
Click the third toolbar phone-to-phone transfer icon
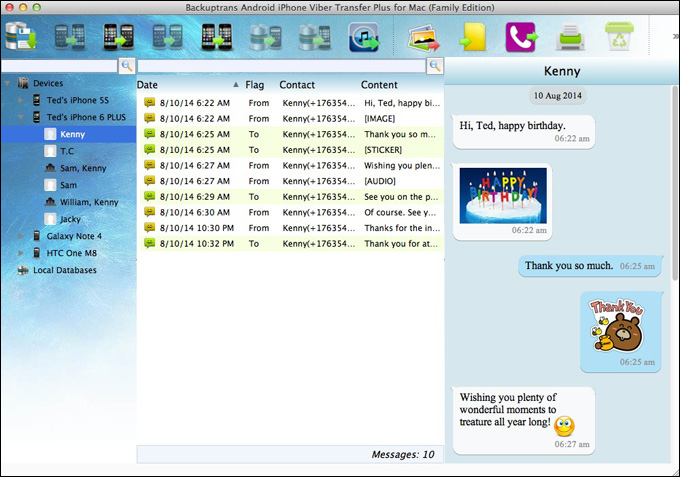pos(118,36)
